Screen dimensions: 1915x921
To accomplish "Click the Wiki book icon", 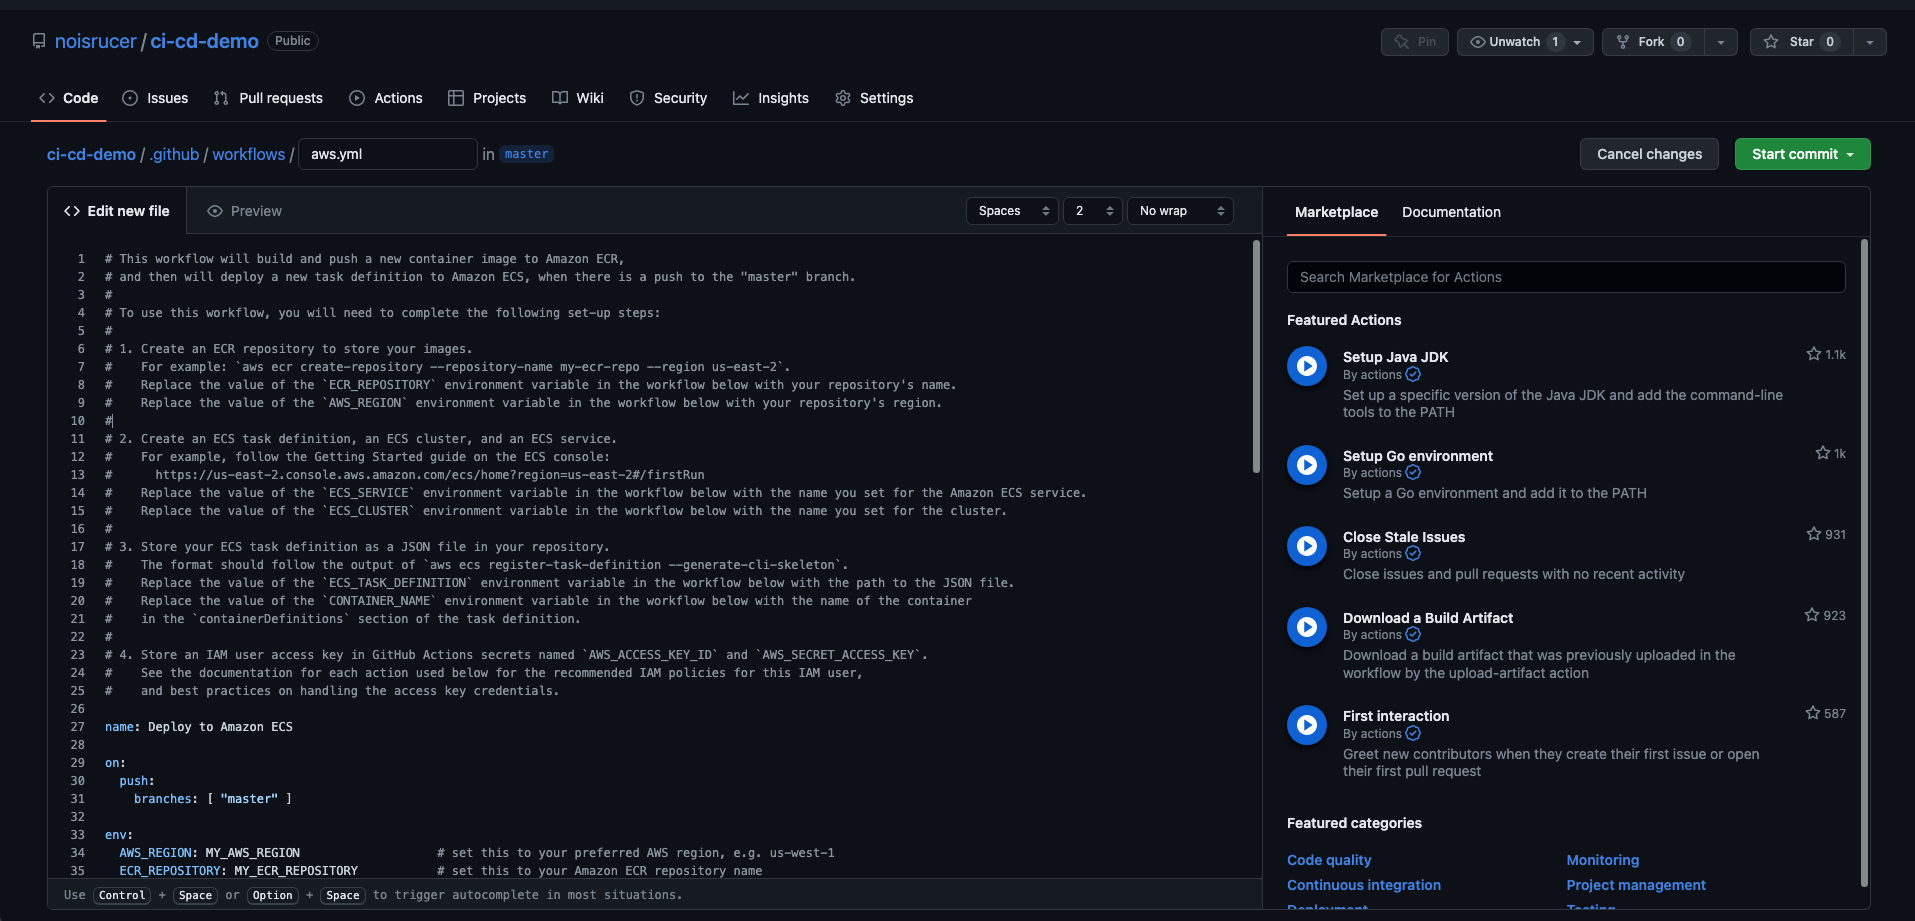I will click(560, 98).
